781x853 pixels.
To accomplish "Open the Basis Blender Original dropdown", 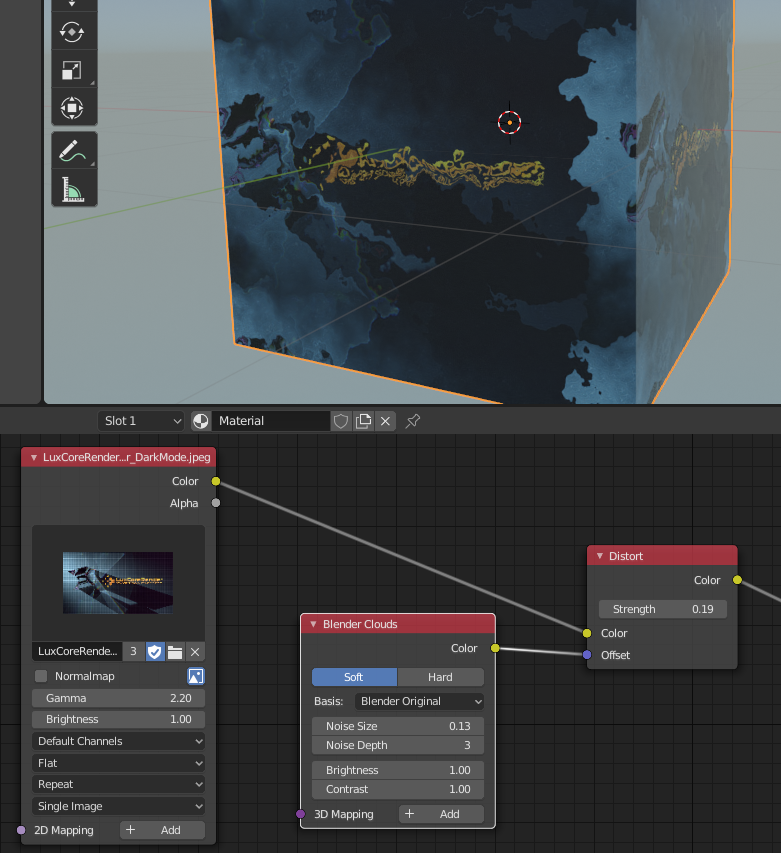I will 419,701.
